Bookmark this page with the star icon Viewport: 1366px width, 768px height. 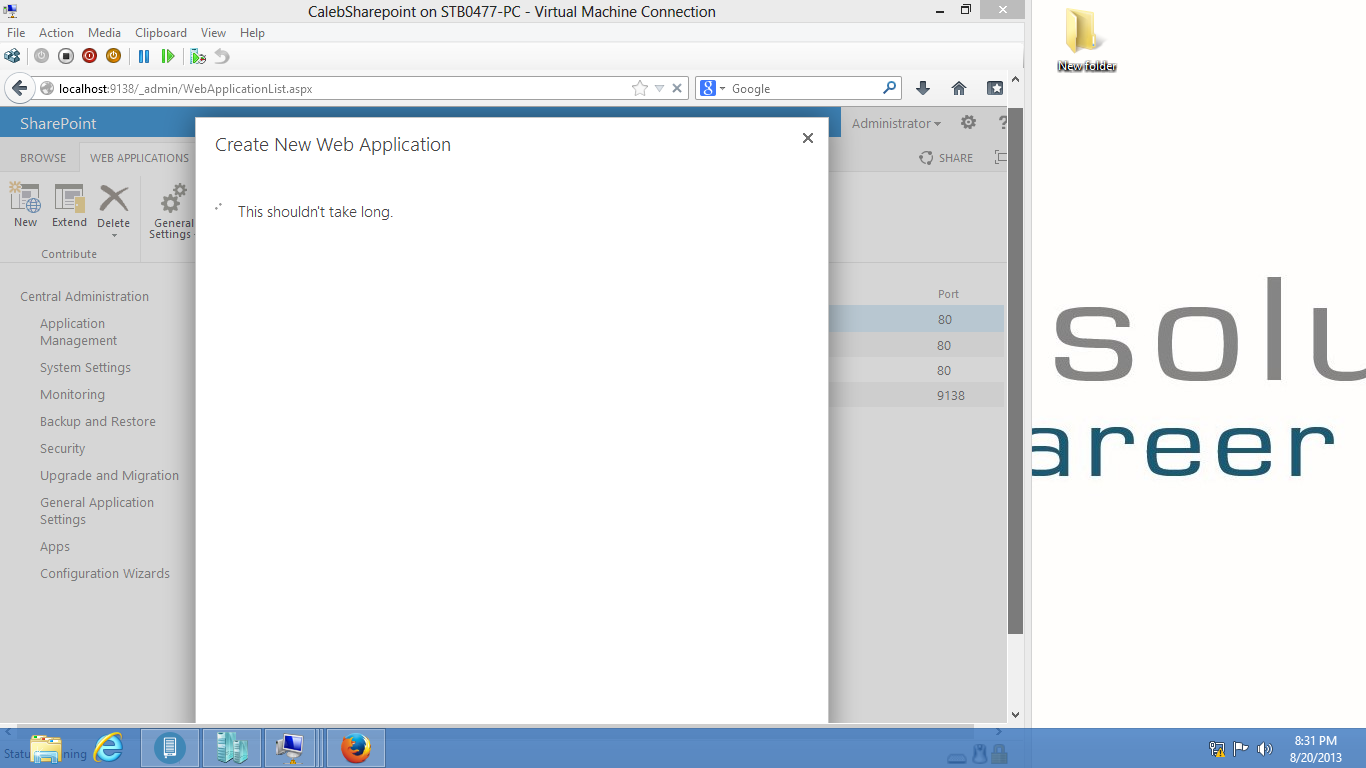pyautogui.click(x=640, y=88)
